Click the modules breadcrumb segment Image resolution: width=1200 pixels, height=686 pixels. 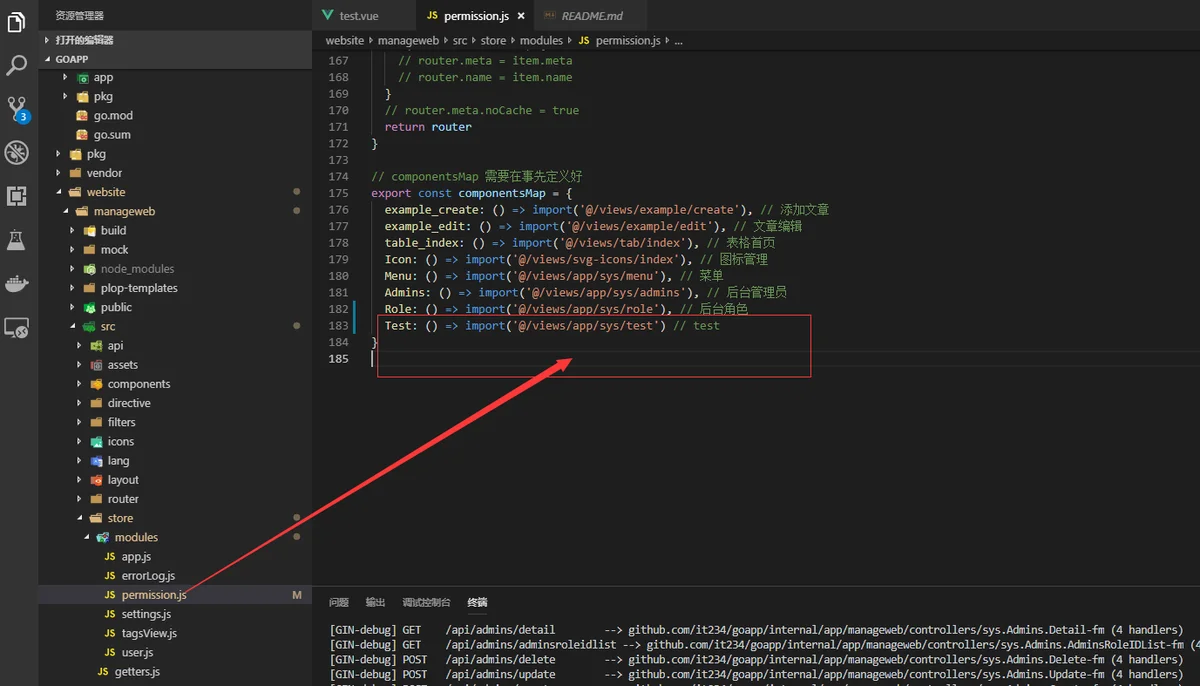coord(541,41)
